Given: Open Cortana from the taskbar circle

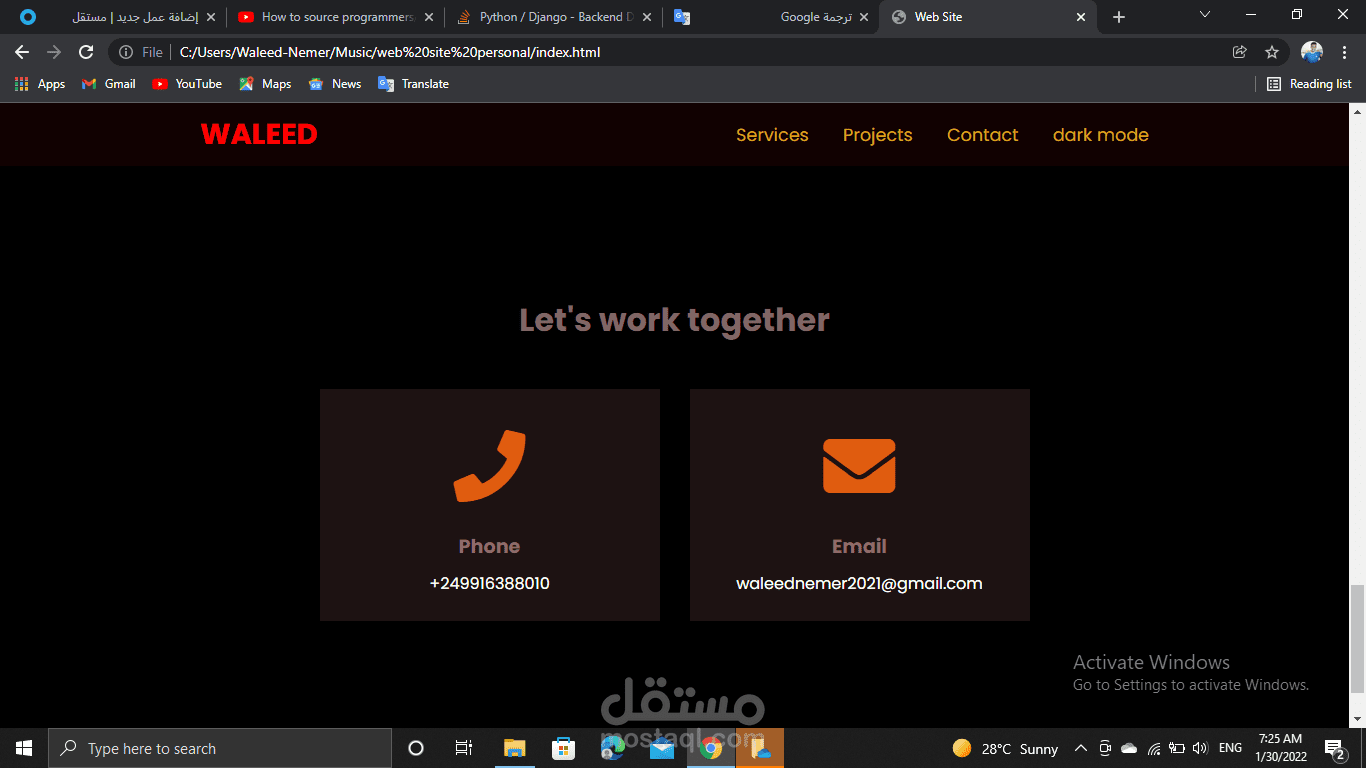Looking at the screenshot, I should coord(416,748).
